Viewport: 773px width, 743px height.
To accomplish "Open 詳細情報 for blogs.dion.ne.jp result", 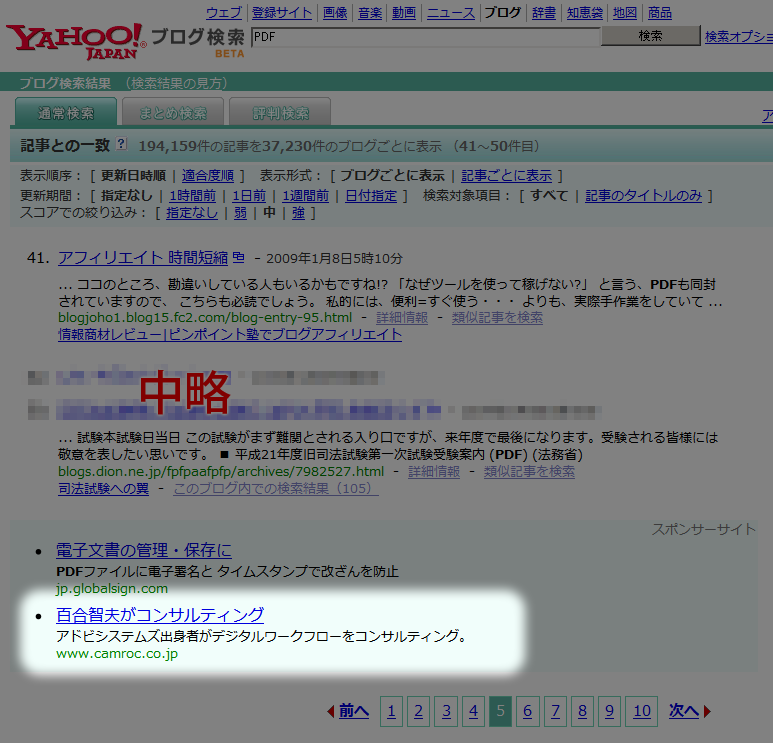I will [434, 471].
